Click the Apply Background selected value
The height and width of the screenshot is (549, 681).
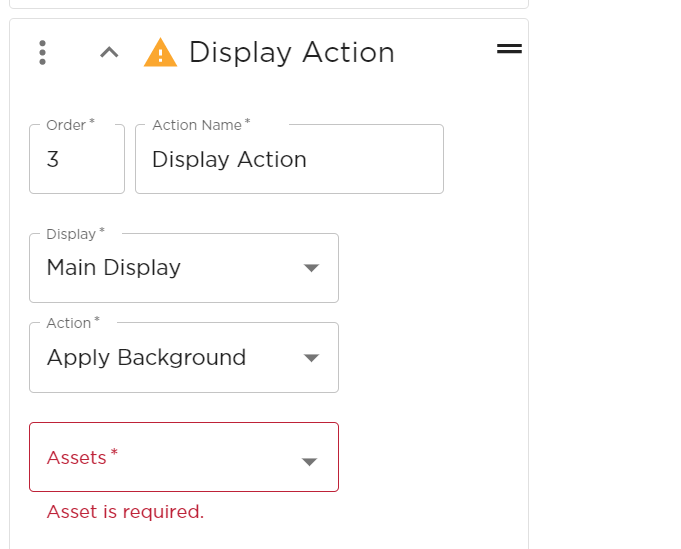point(146,358)
